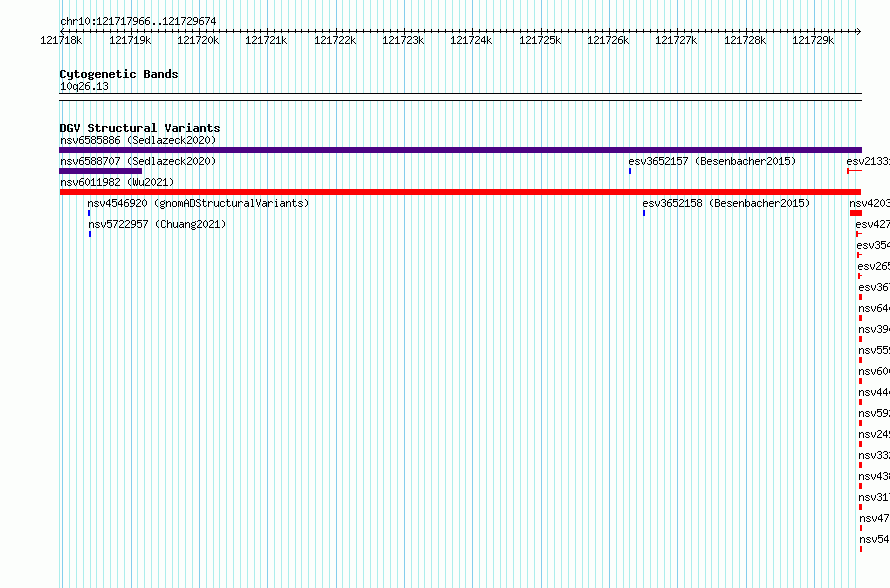Click the 121726k ruler tick label
890x588 pixels.
[608, 40]
